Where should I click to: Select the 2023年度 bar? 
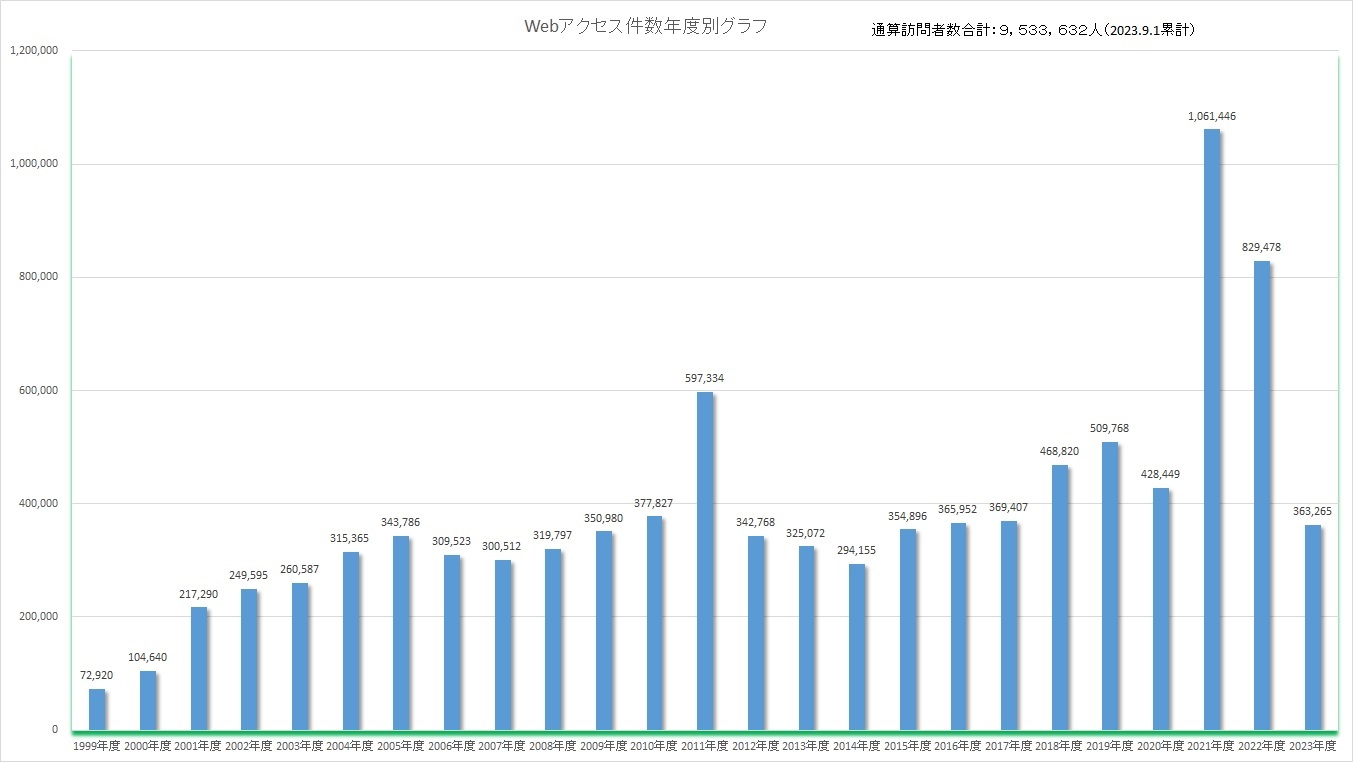[1312, 627]
